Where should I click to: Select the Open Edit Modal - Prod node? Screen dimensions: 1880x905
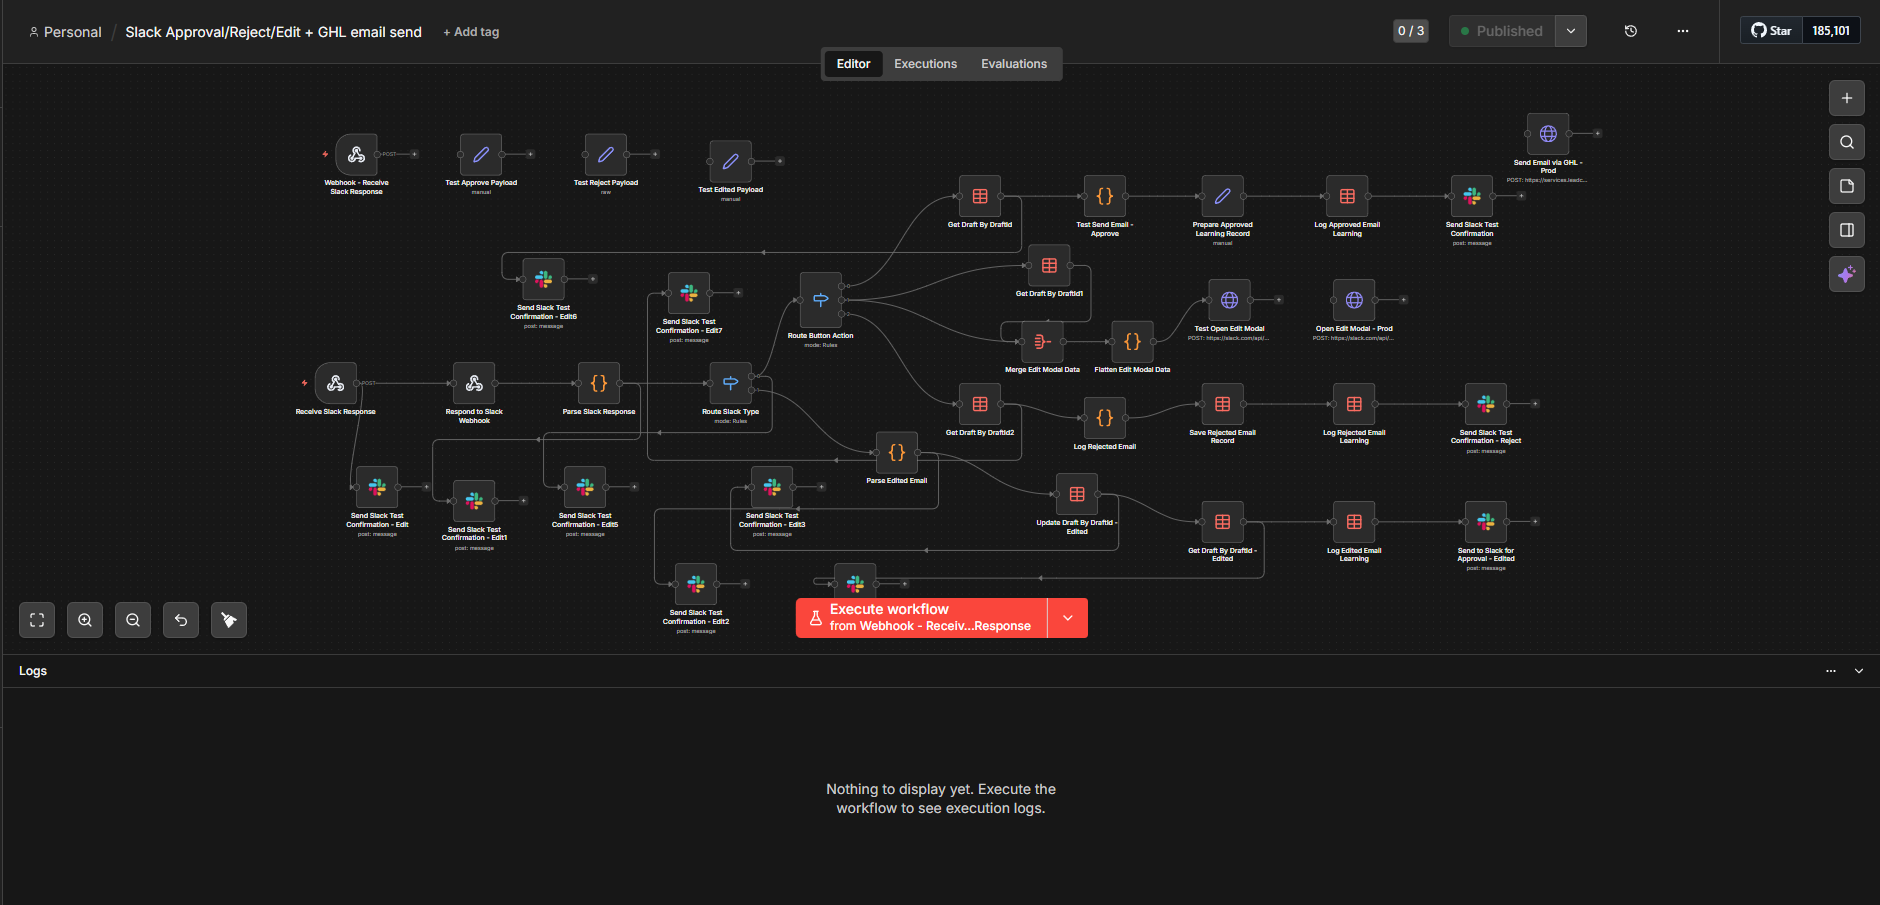click(1354, 300)
